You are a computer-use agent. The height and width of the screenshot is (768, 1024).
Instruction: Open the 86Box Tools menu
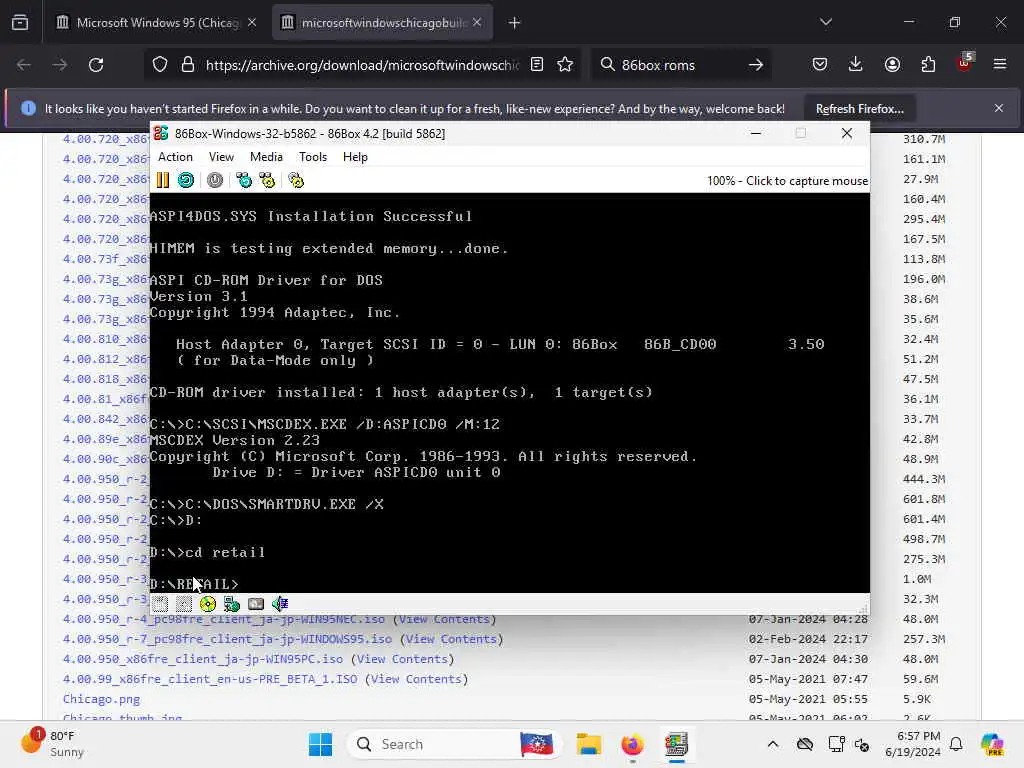click(313, 157)
